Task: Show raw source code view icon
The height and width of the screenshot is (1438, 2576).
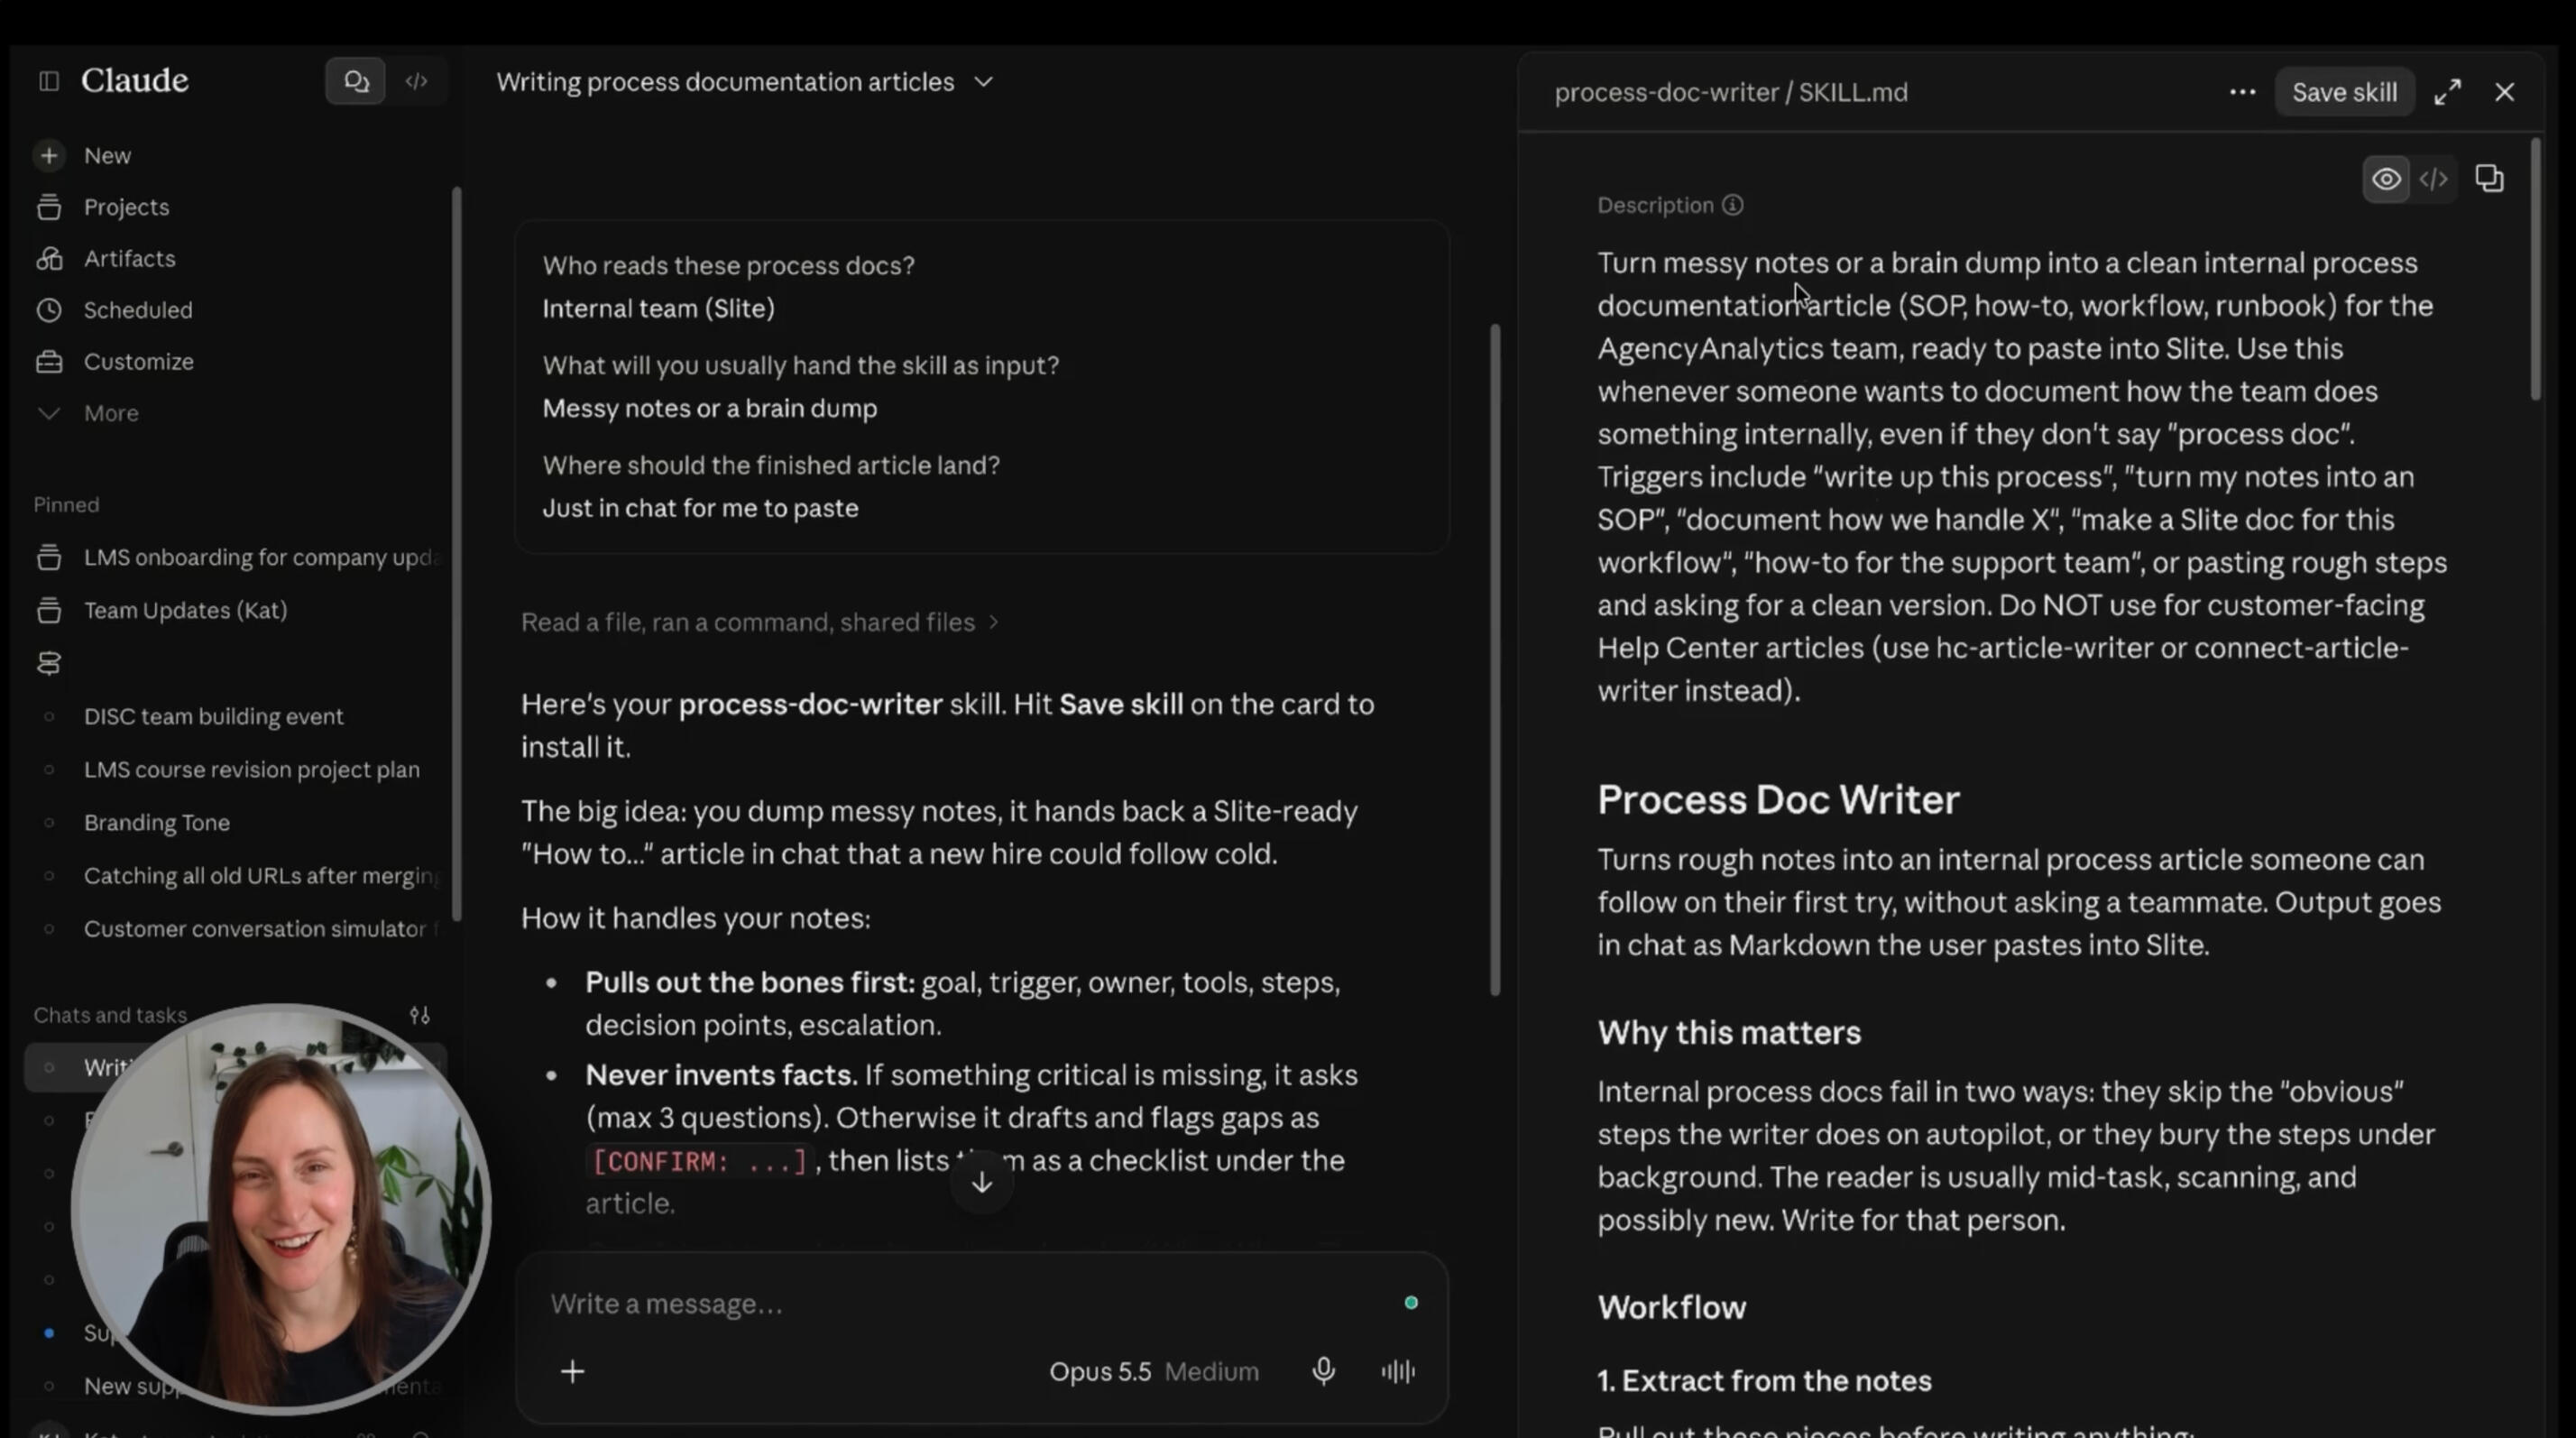Action: click(x=2433, y=179)
